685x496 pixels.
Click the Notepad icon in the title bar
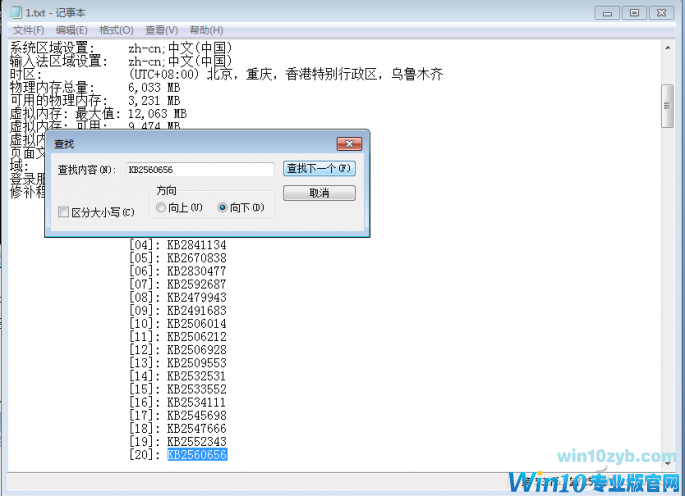pos(16,12)
